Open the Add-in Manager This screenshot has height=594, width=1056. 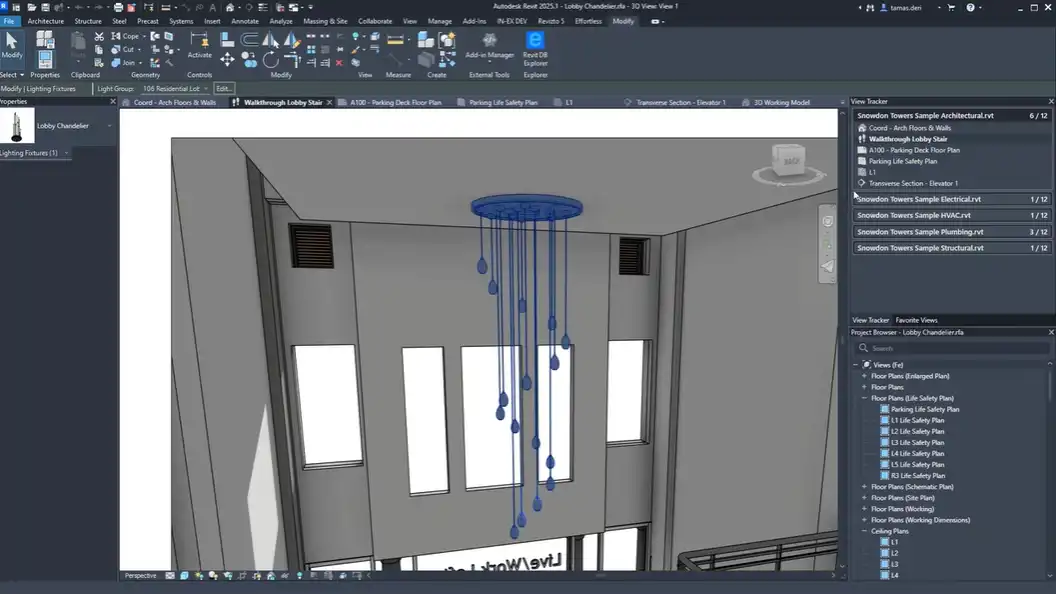(x=490, y=45)
